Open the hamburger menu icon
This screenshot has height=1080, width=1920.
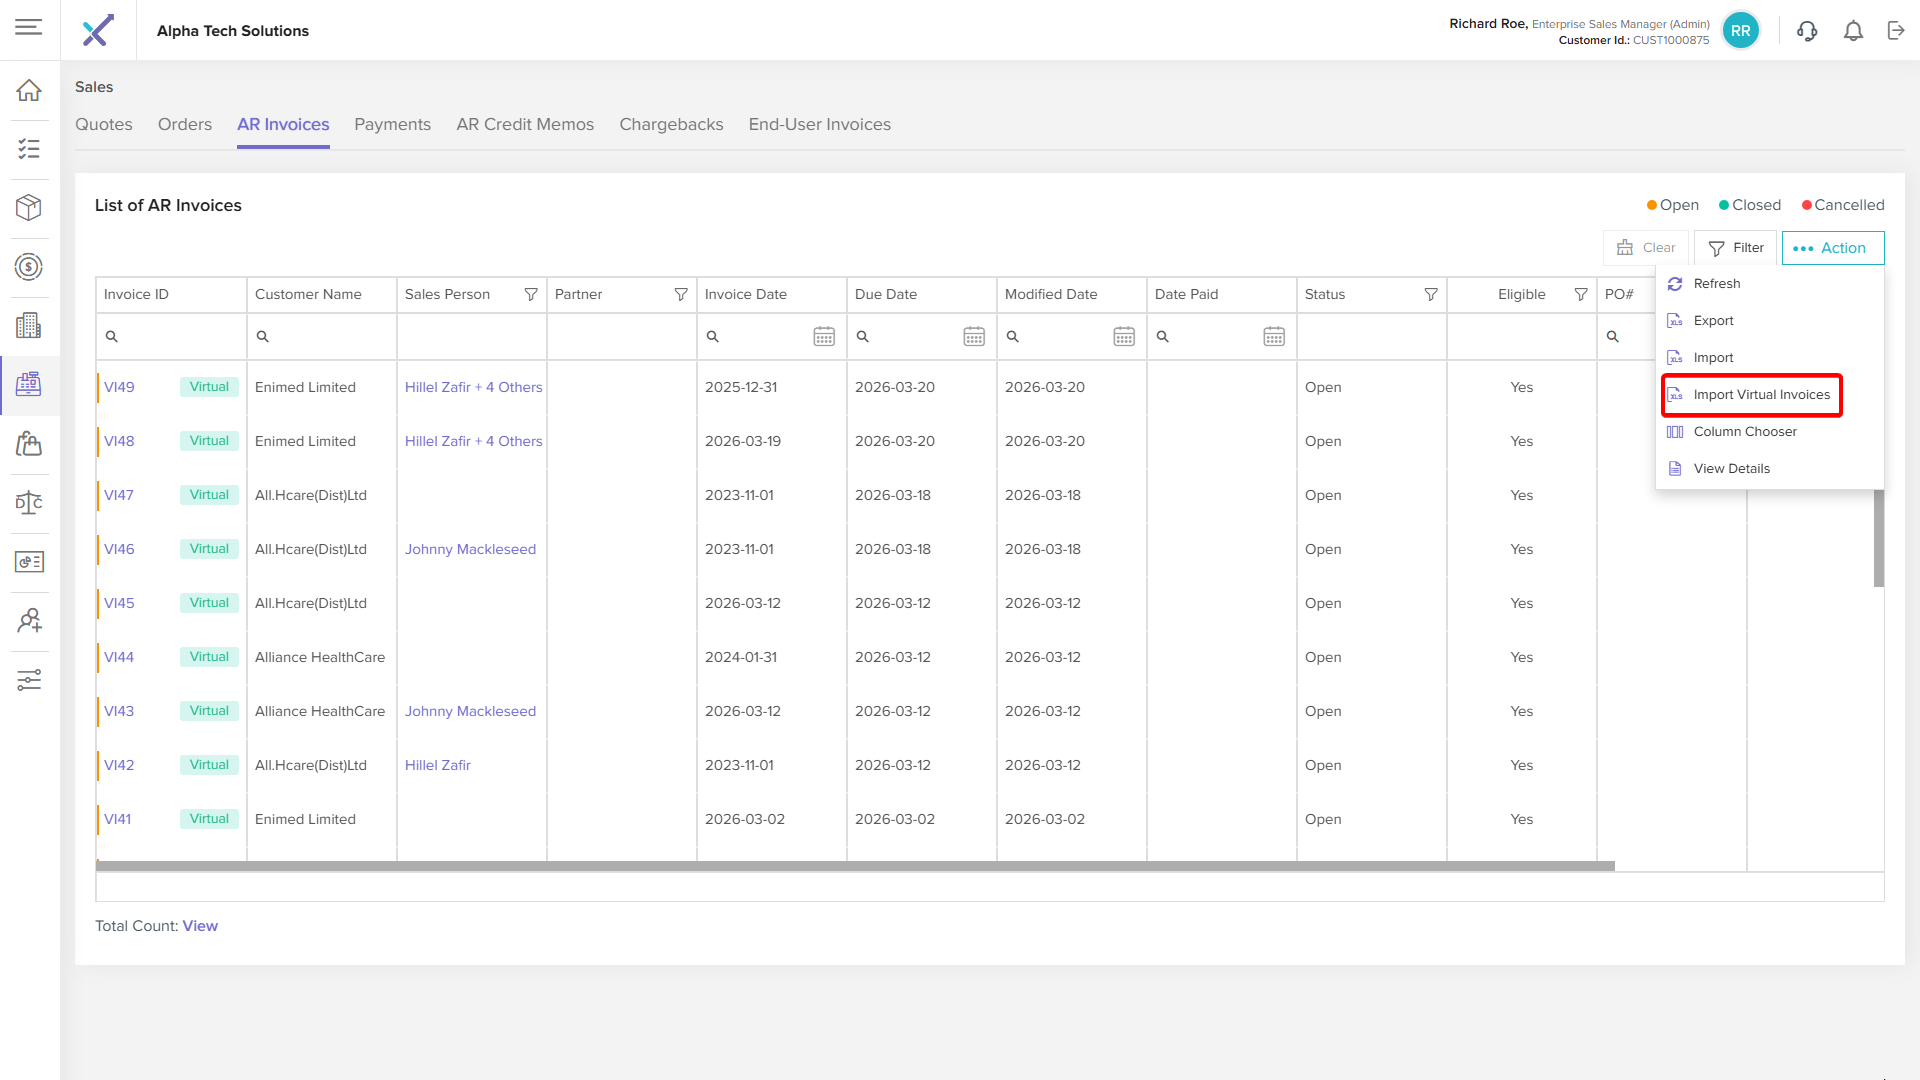tap(29, 27)
